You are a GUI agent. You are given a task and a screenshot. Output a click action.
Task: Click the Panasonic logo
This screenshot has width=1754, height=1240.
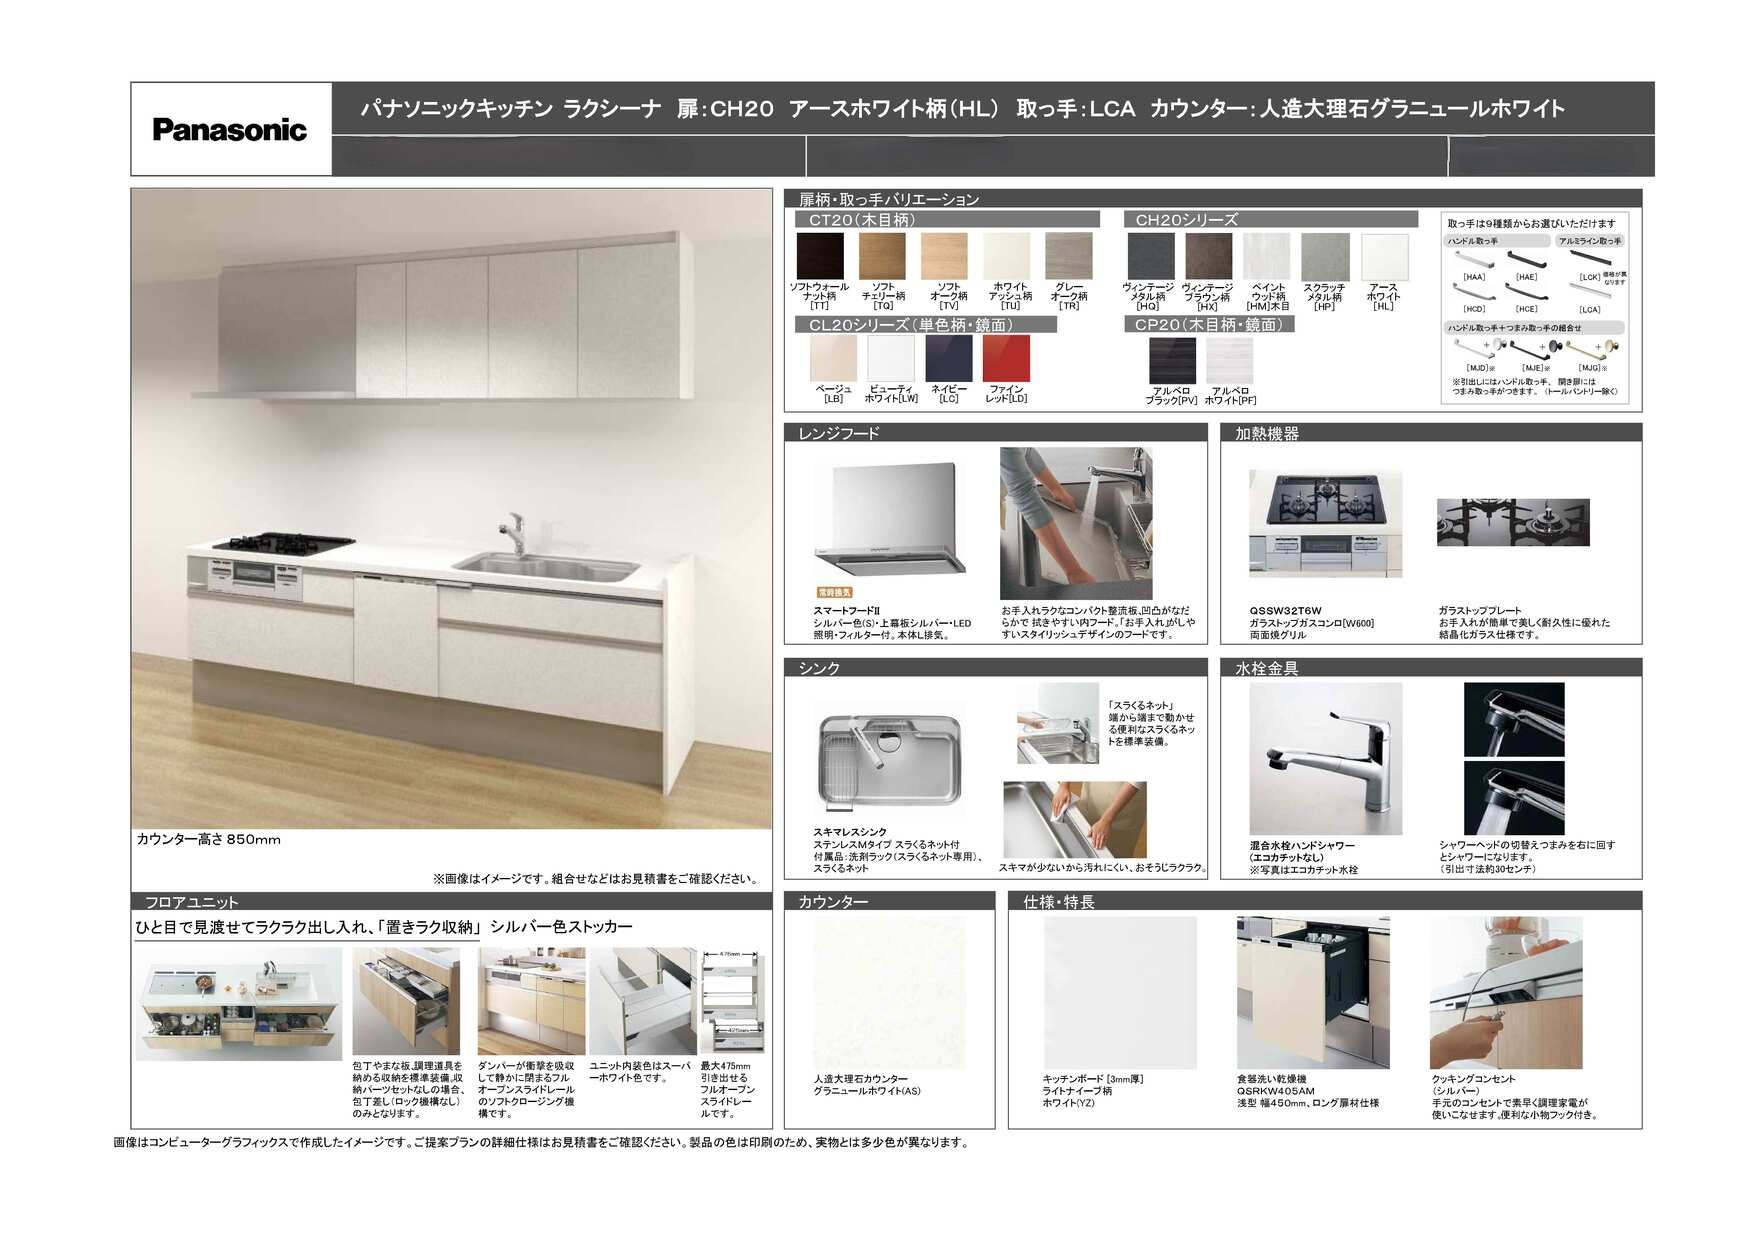pos(229,130)
